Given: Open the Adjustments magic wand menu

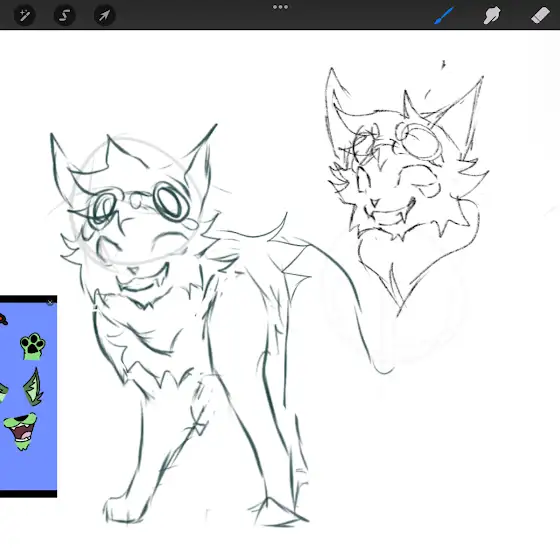Looking at the screenshot, I should click(25, 15).
